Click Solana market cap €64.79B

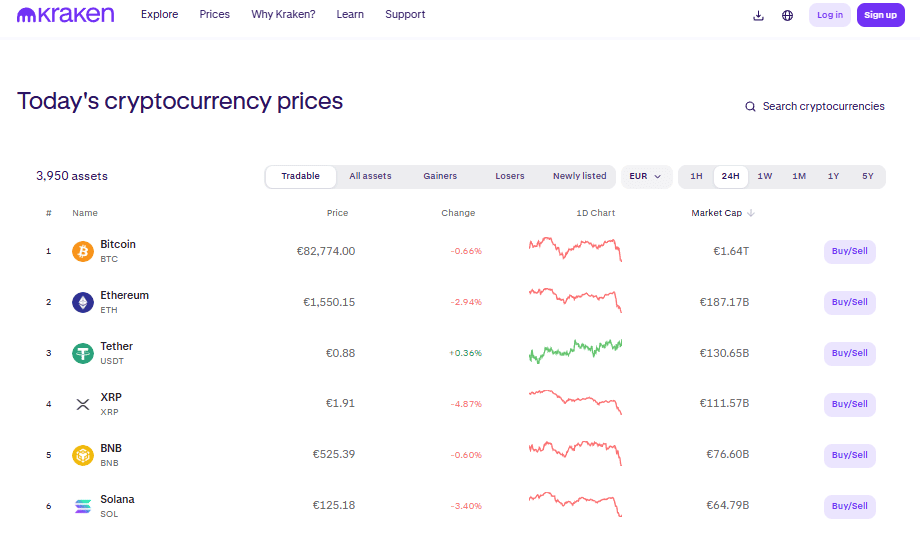point(728,505)
